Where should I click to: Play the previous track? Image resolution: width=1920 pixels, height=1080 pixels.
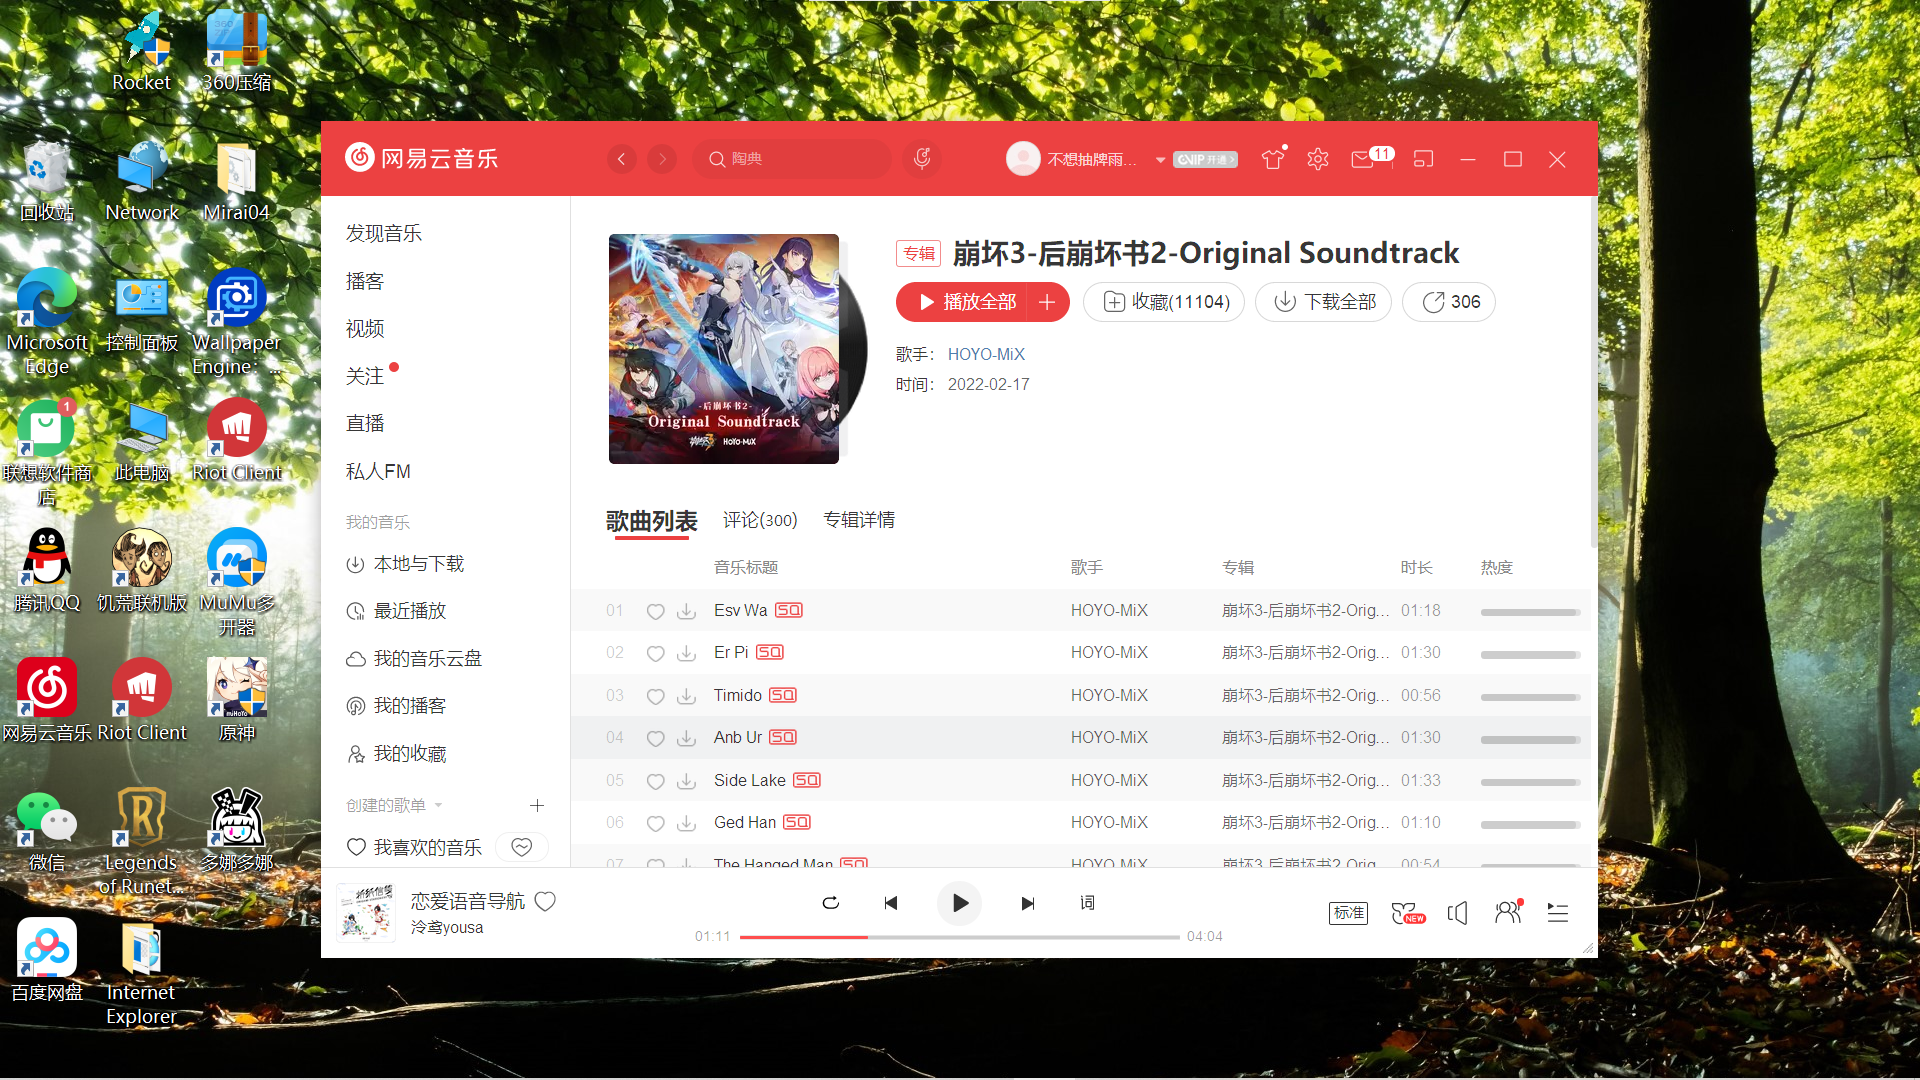pos(891,903)
